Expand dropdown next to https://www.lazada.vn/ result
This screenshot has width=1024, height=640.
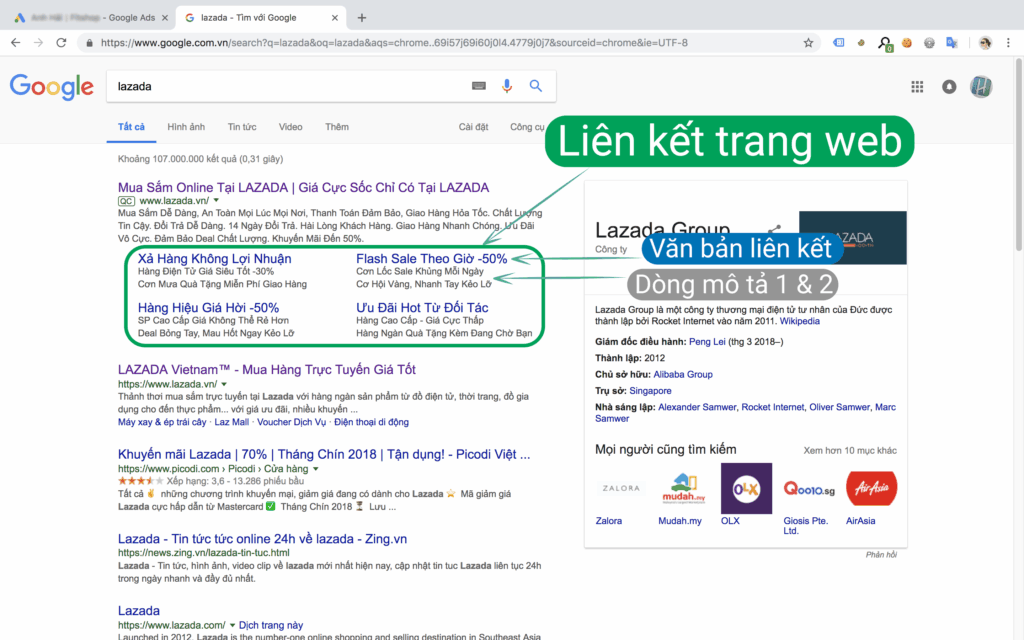tap(224, 385)
